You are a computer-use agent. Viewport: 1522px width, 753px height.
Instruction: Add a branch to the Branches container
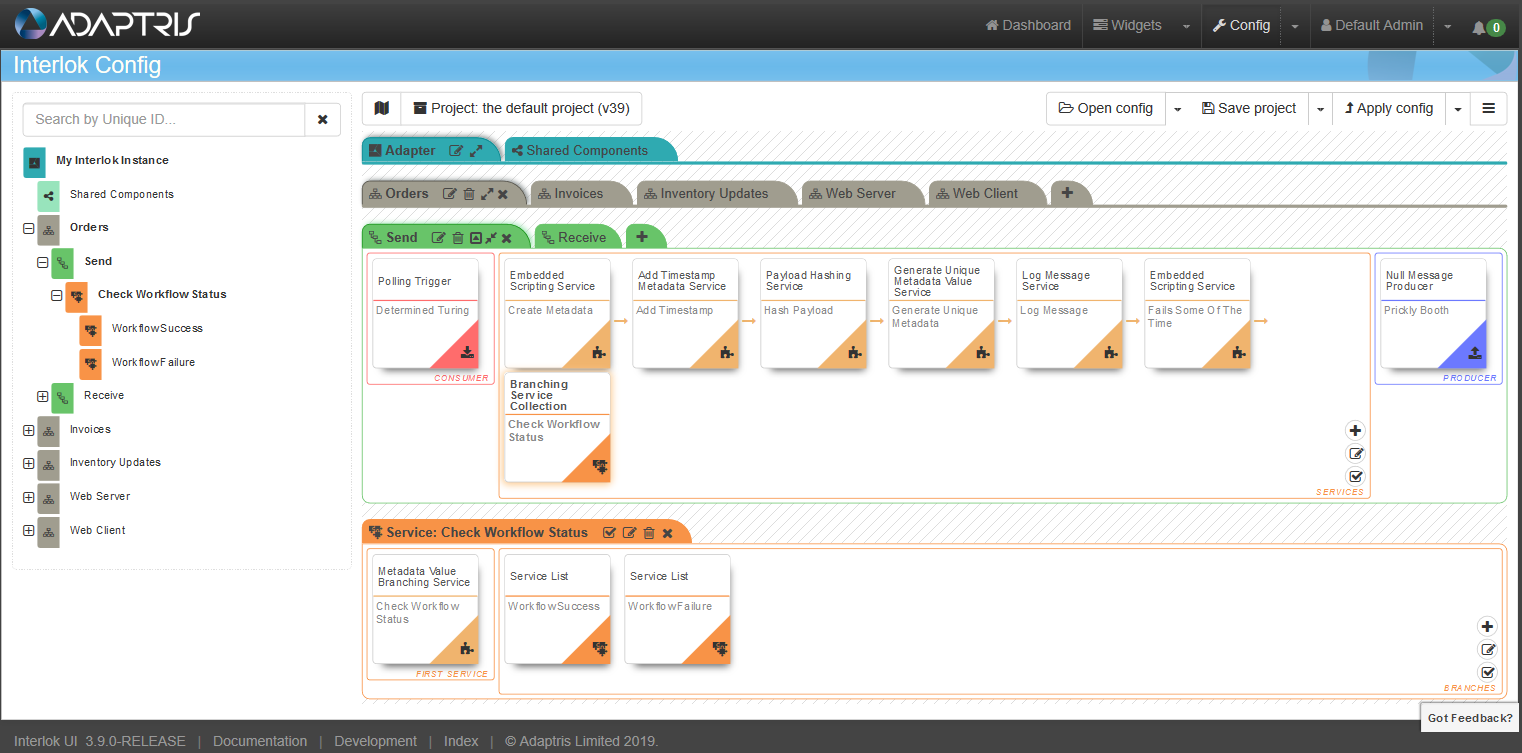(x=1487, y=627)
